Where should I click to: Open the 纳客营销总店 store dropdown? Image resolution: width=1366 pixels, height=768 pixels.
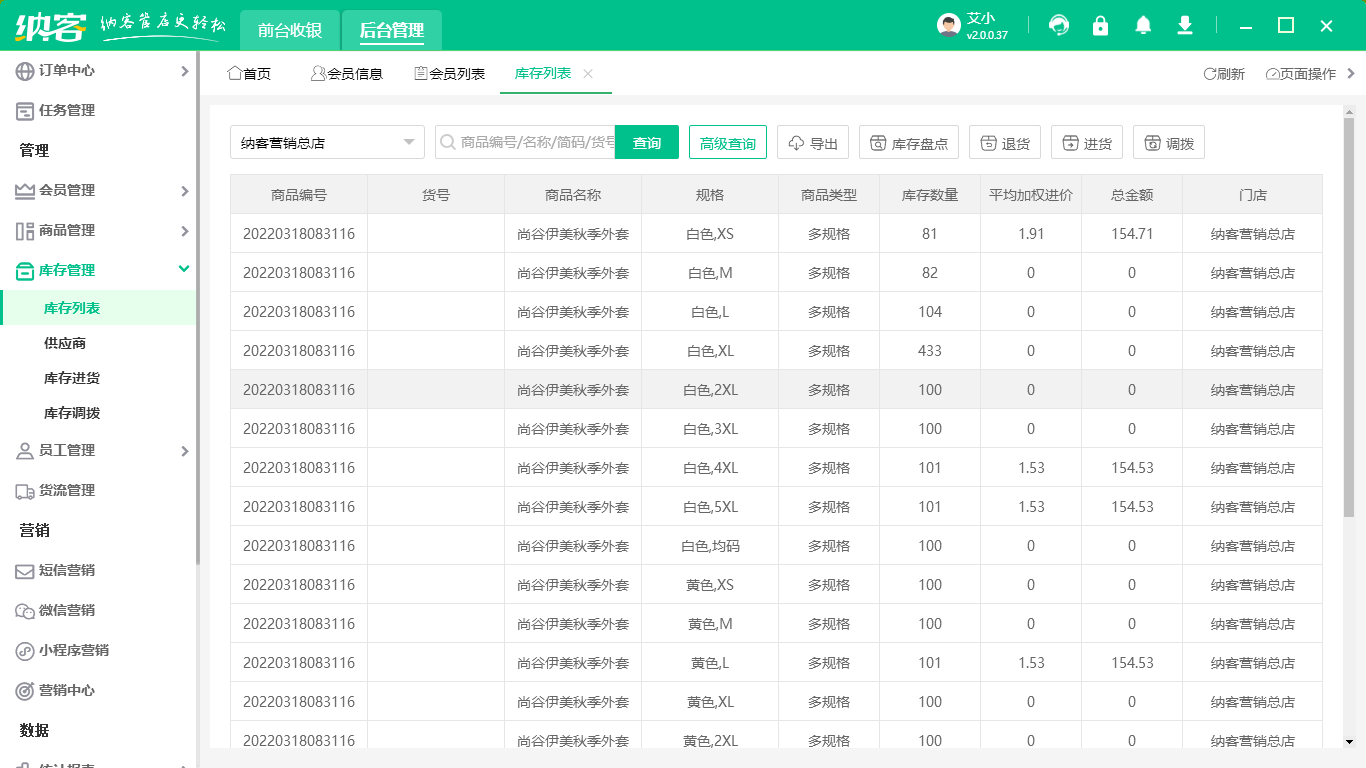click(327, 143)
